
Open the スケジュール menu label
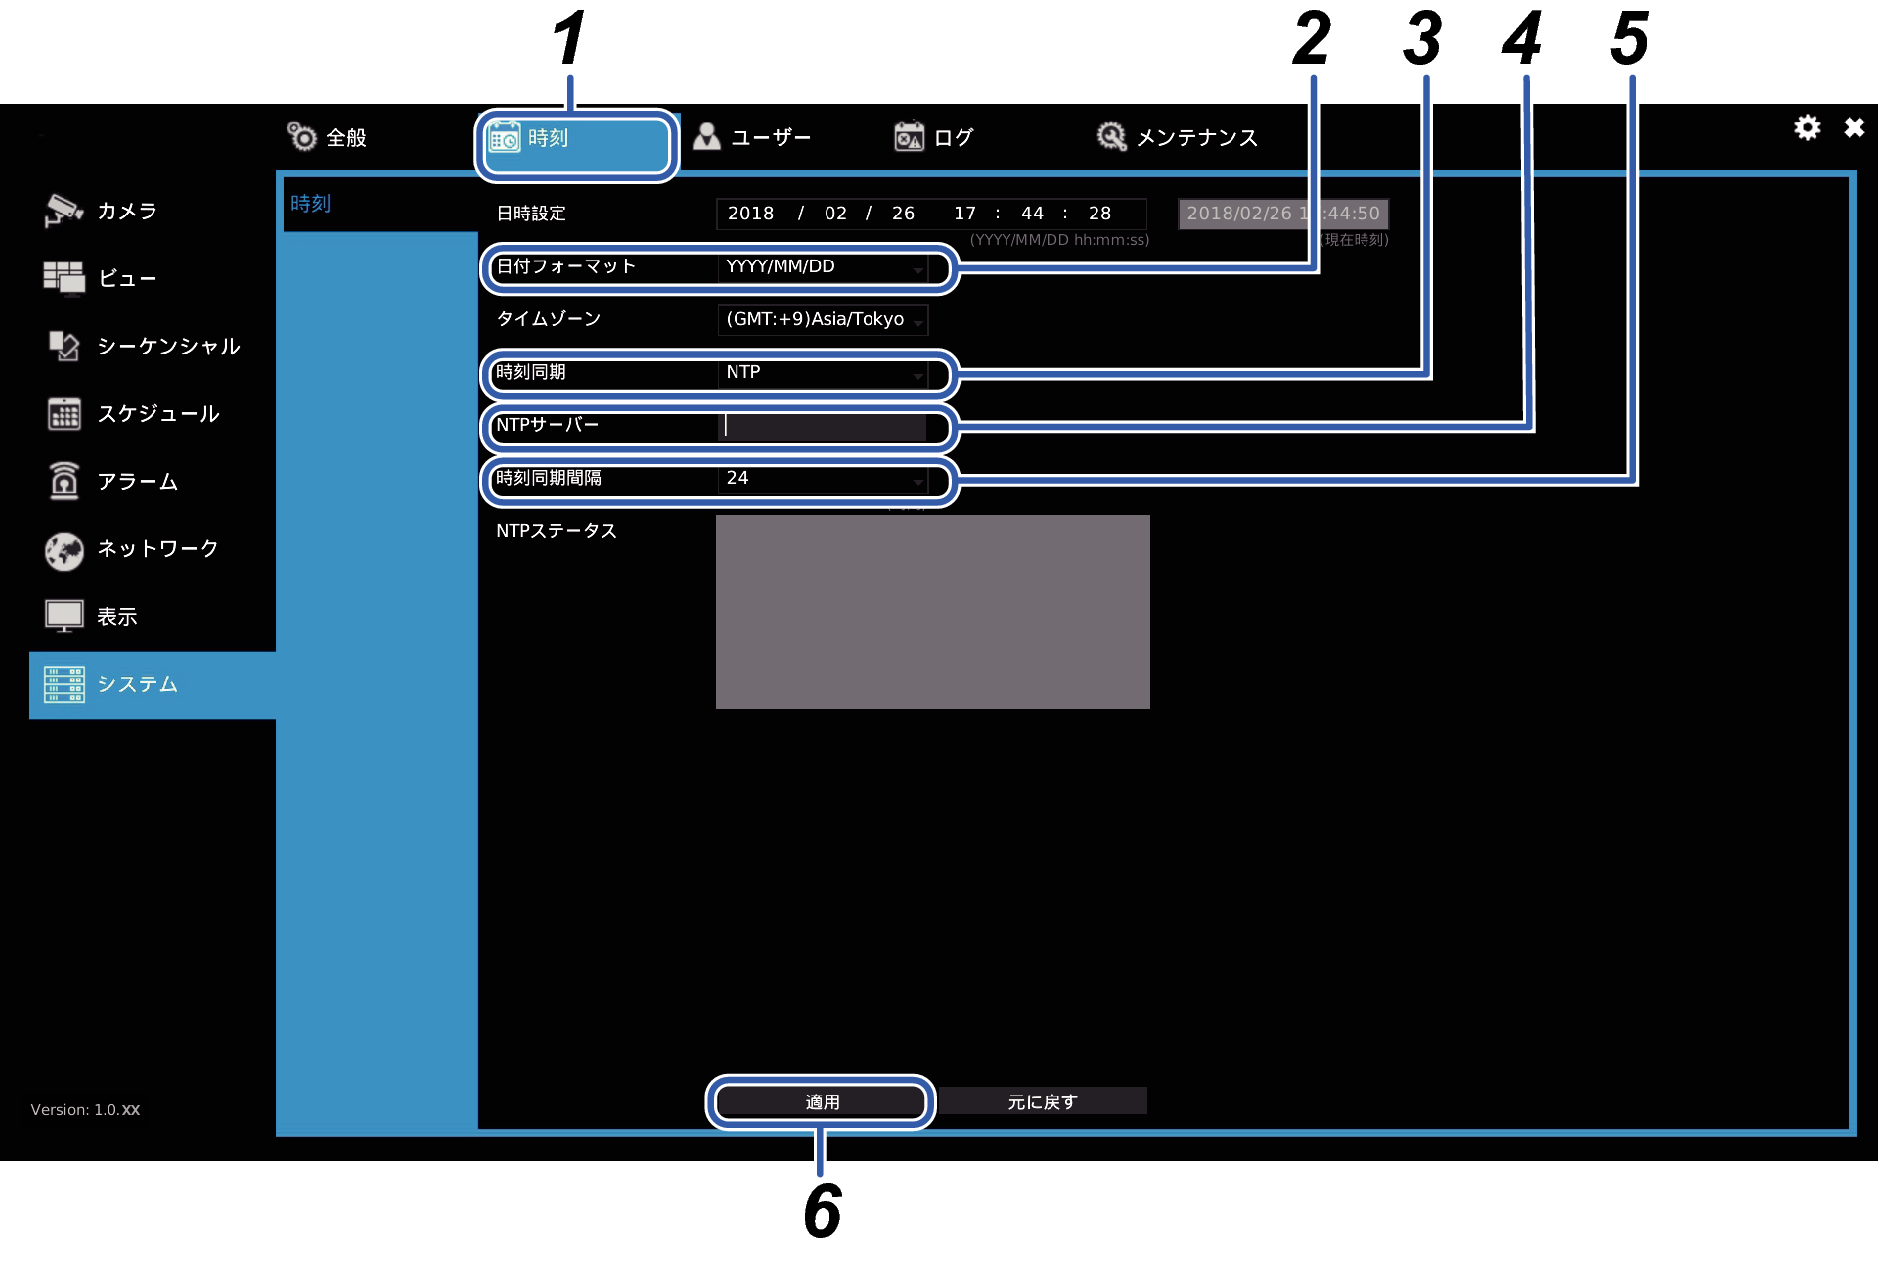pos(158,414)
